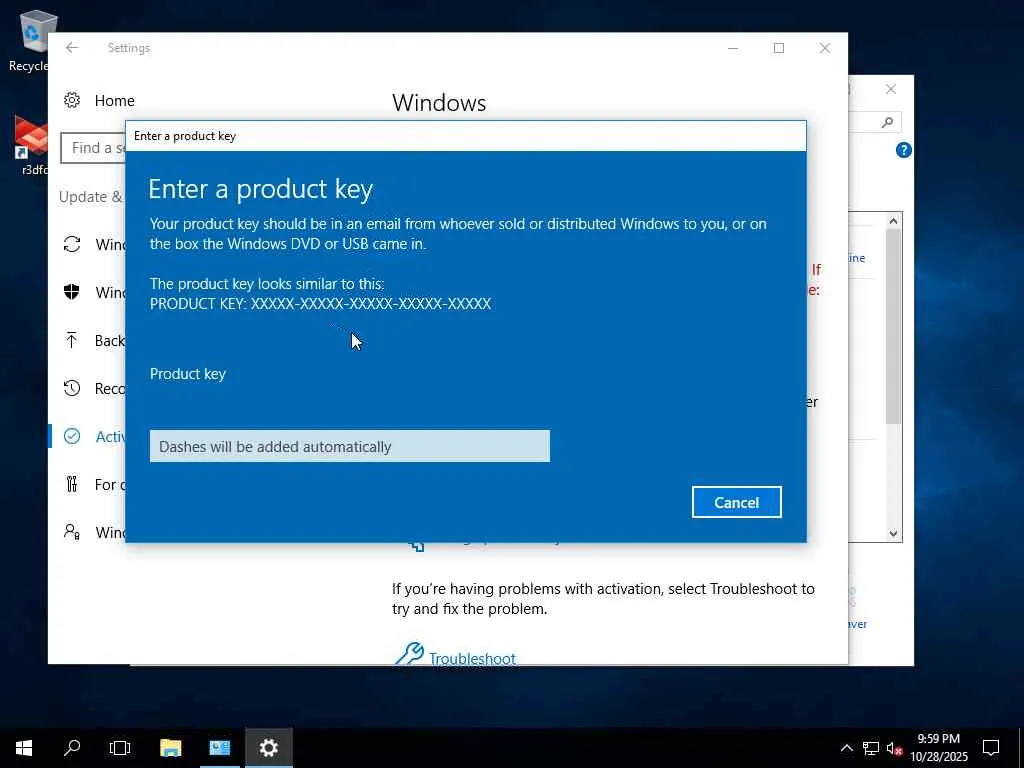
Task: Select the Backup arrow icon
Action: [x=72, y=340]
